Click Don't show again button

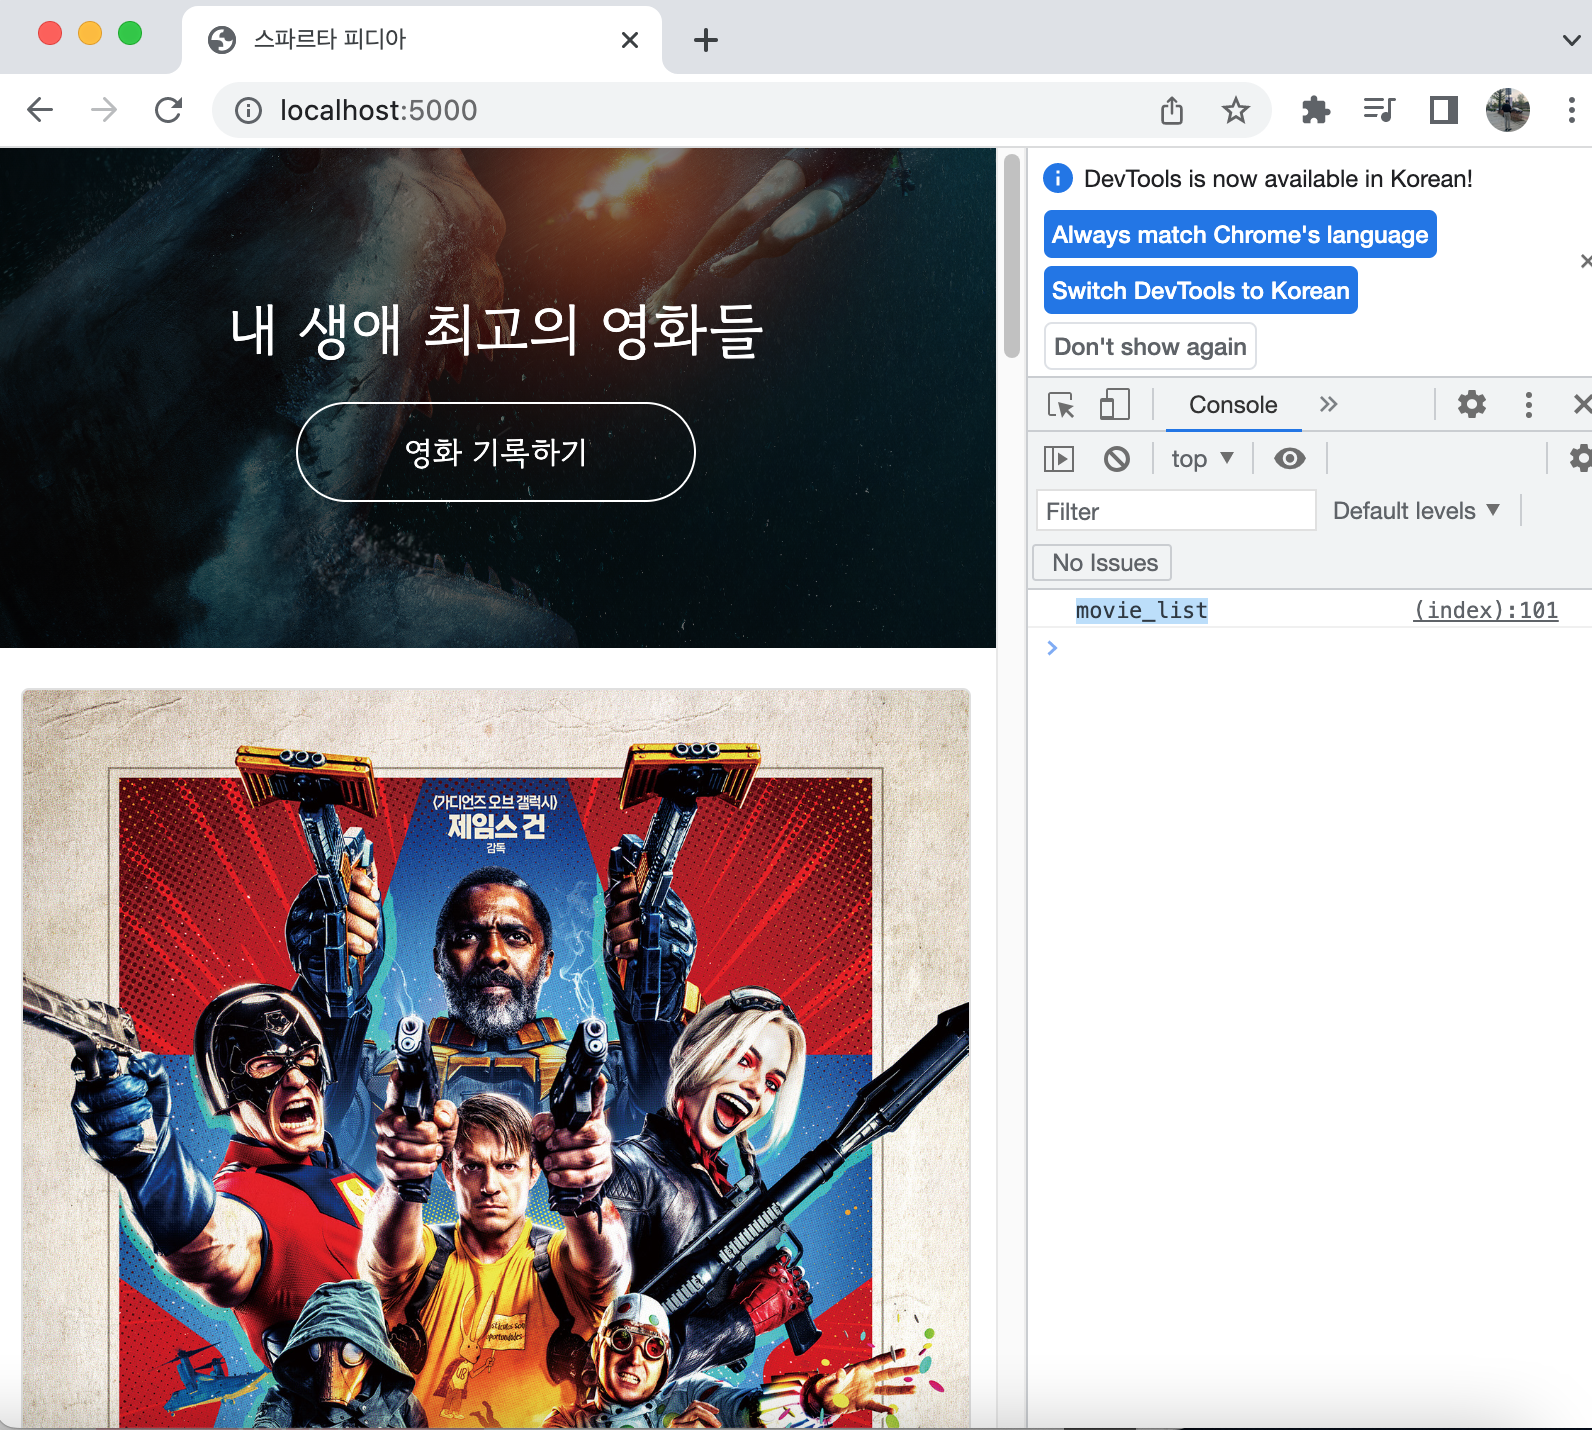point(1150,346)
